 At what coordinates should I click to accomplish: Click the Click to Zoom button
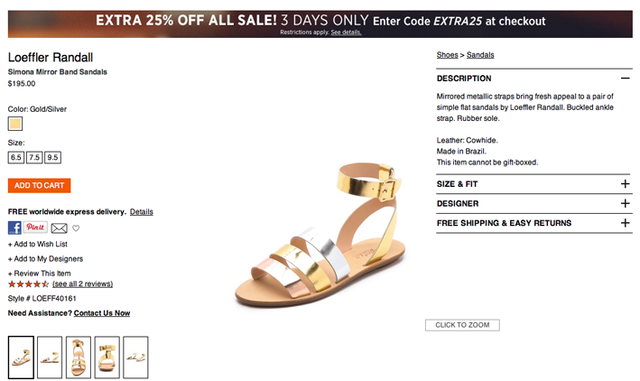tap(462, 325)
